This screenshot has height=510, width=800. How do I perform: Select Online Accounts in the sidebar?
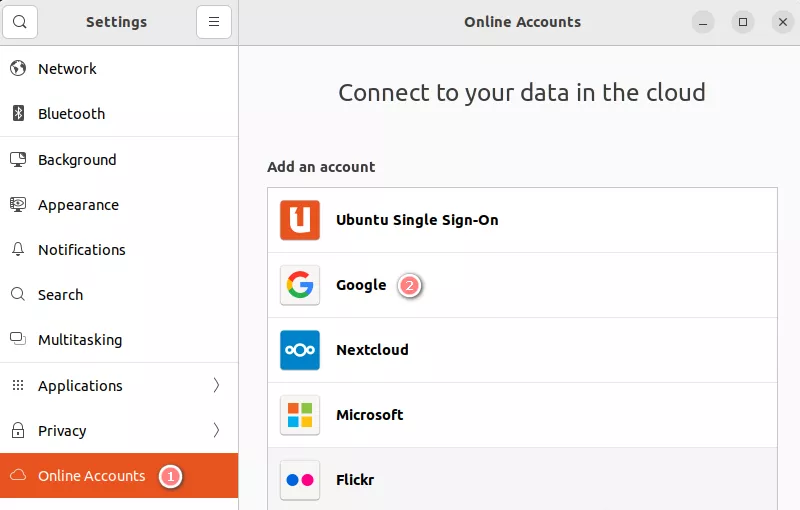(119, 475)
